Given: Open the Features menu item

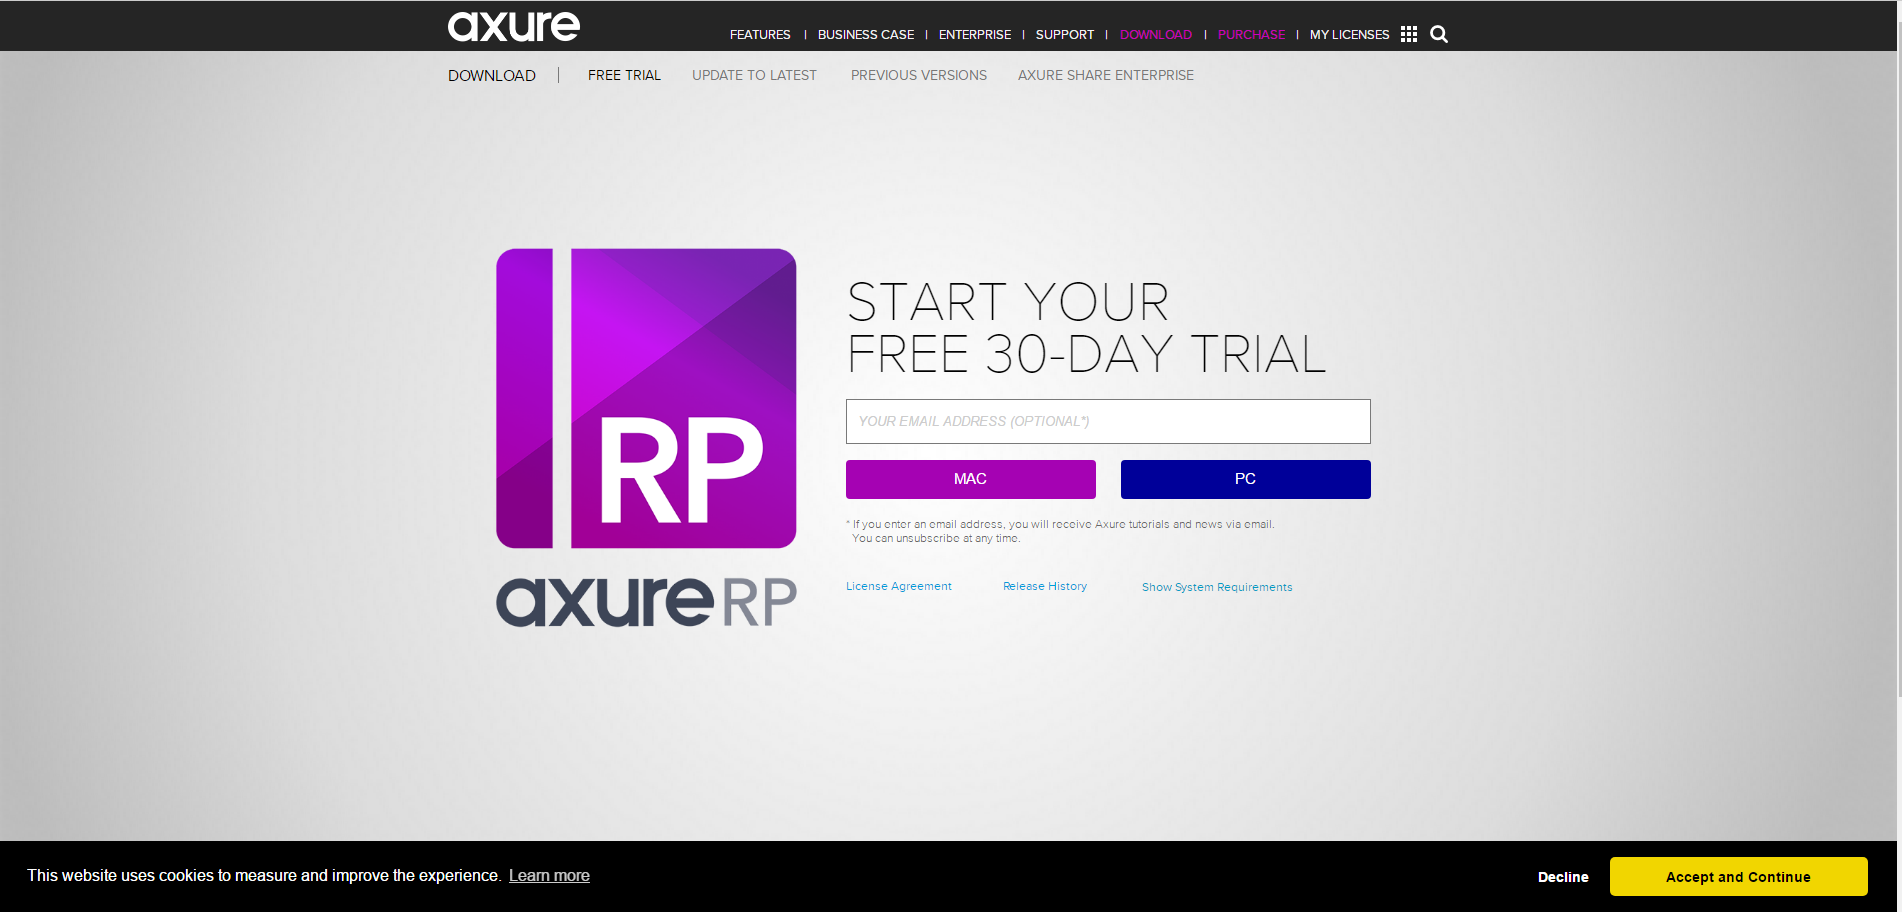Looking at the screenshot, I should [760, 35].
